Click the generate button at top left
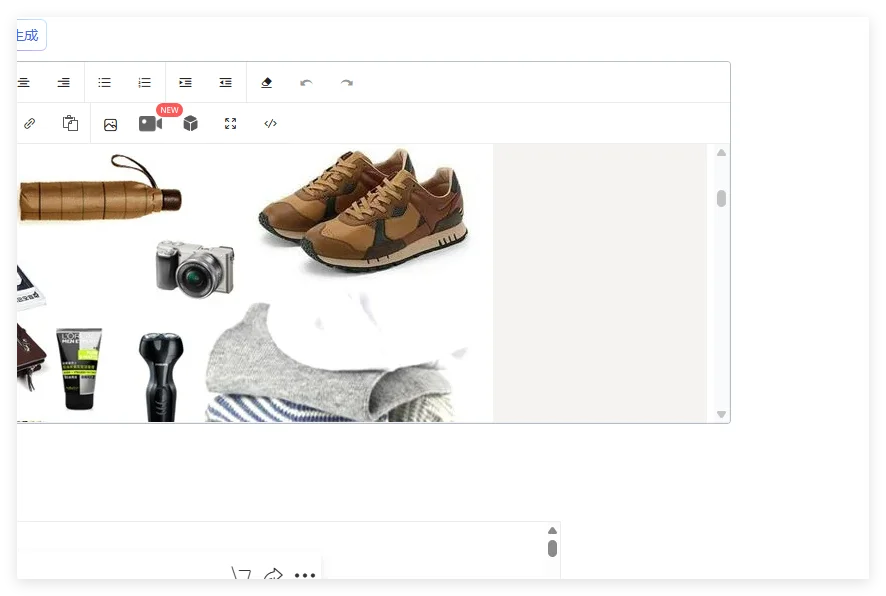Screen dimensions: 886x596 pos(31,35)
